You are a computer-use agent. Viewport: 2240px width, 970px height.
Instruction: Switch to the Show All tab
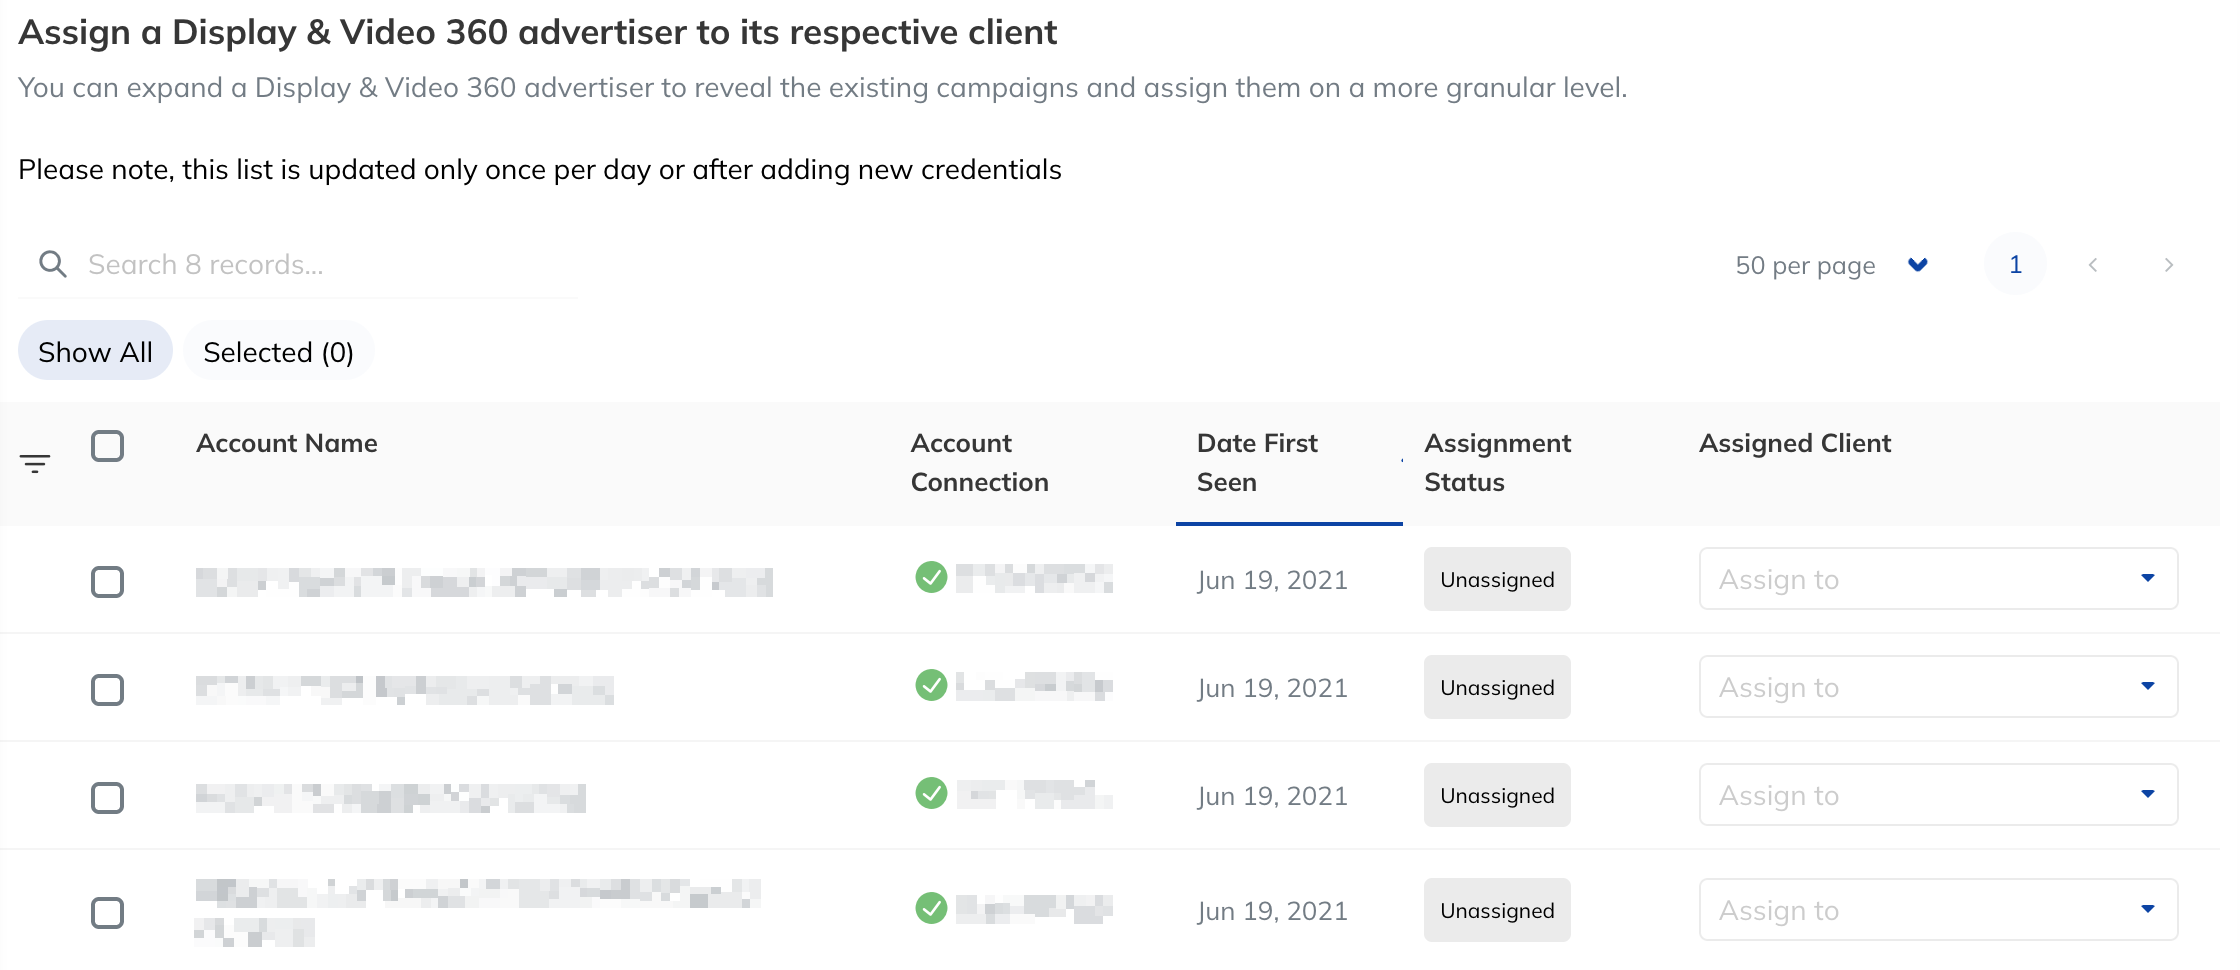pyautogui.click(x=95, y=352)
